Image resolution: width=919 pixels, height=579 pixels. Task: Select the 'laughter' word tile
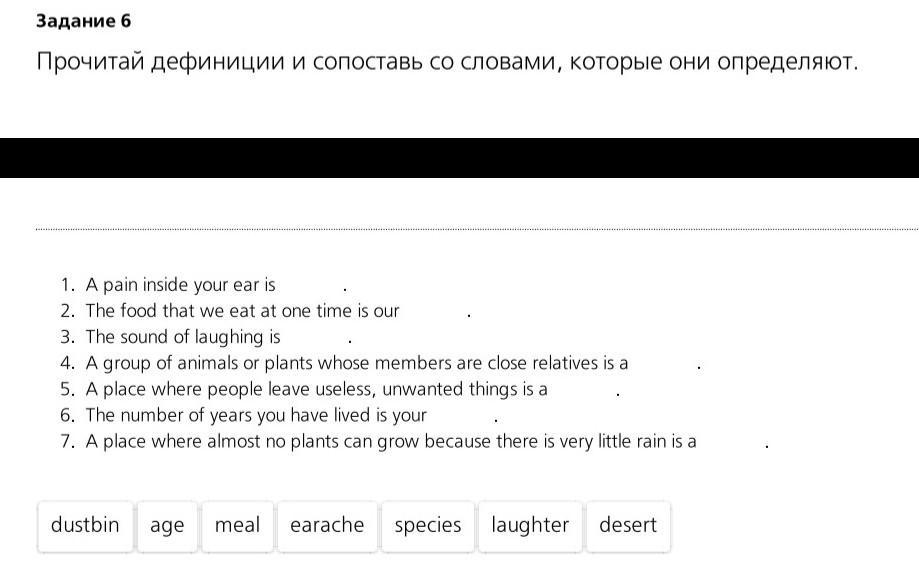pos(530,526)
